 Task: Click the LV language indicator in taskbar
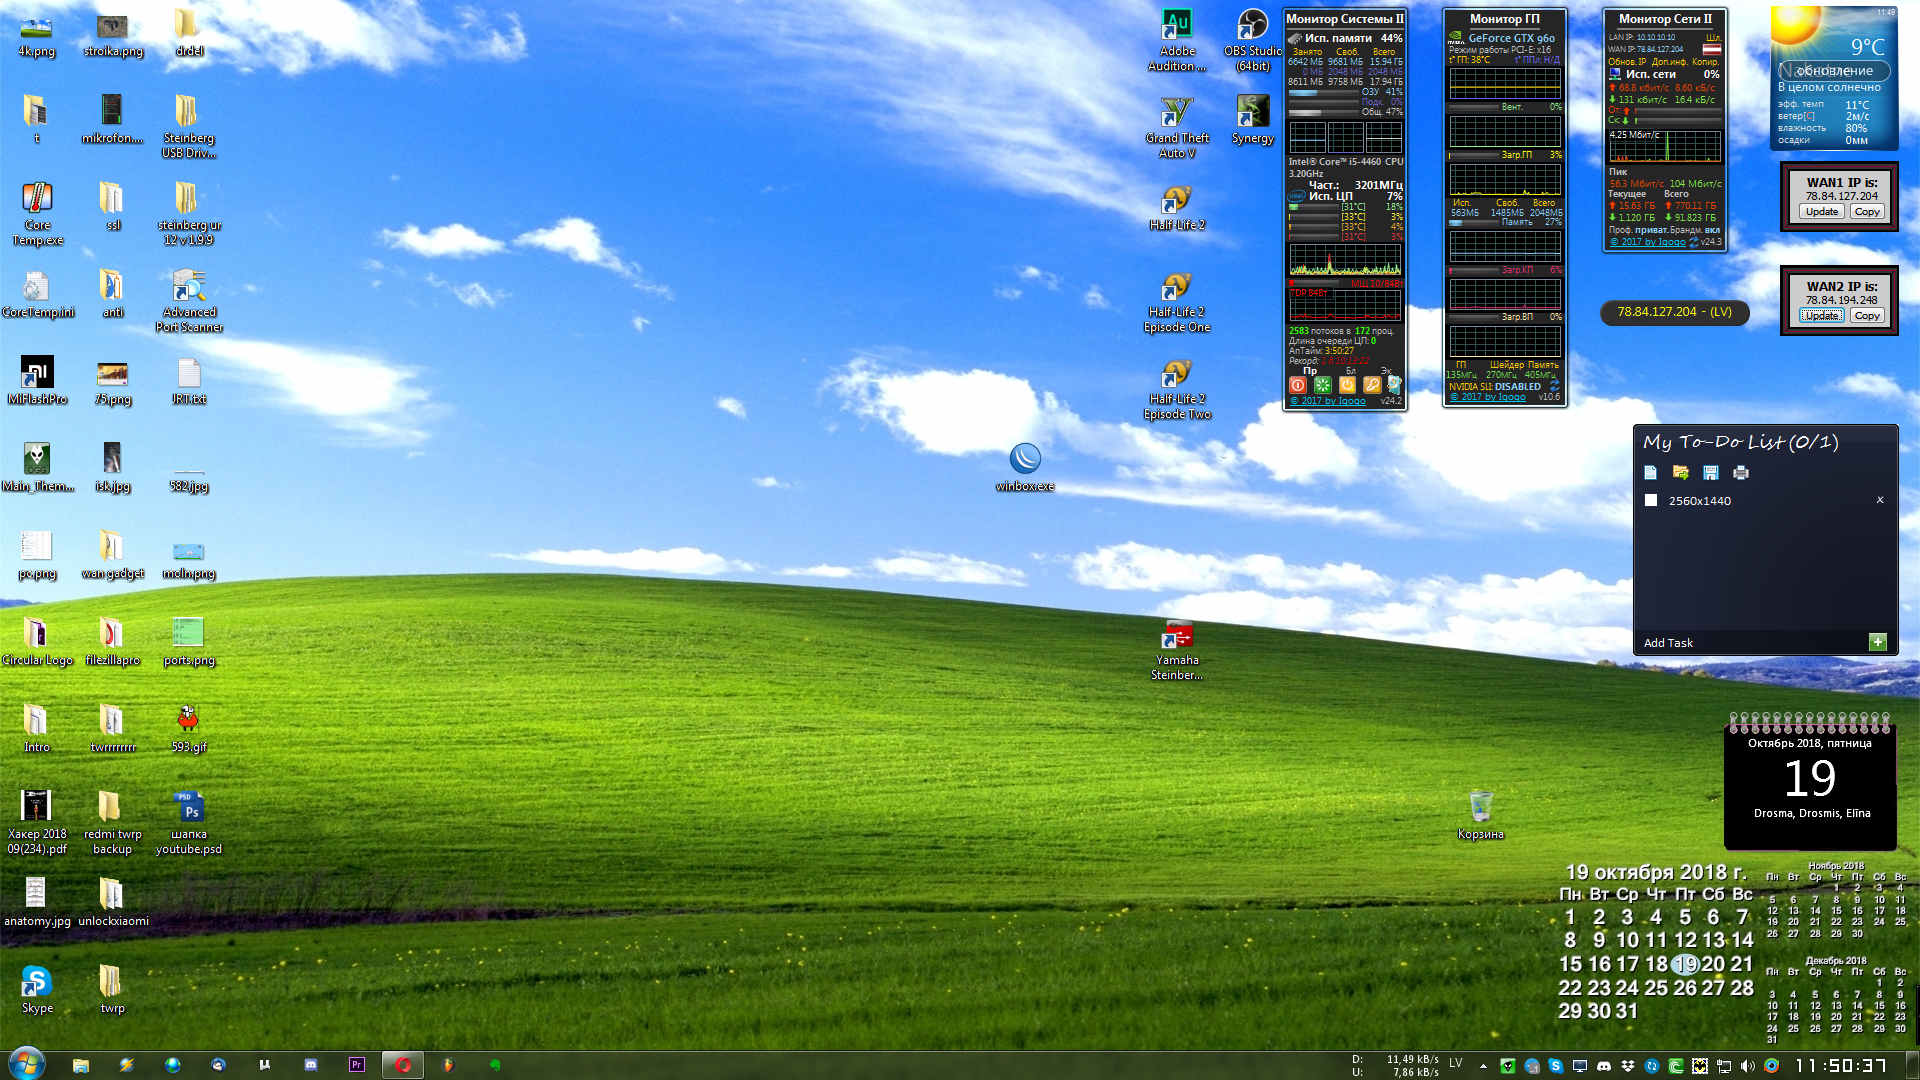point(1456,1062)
